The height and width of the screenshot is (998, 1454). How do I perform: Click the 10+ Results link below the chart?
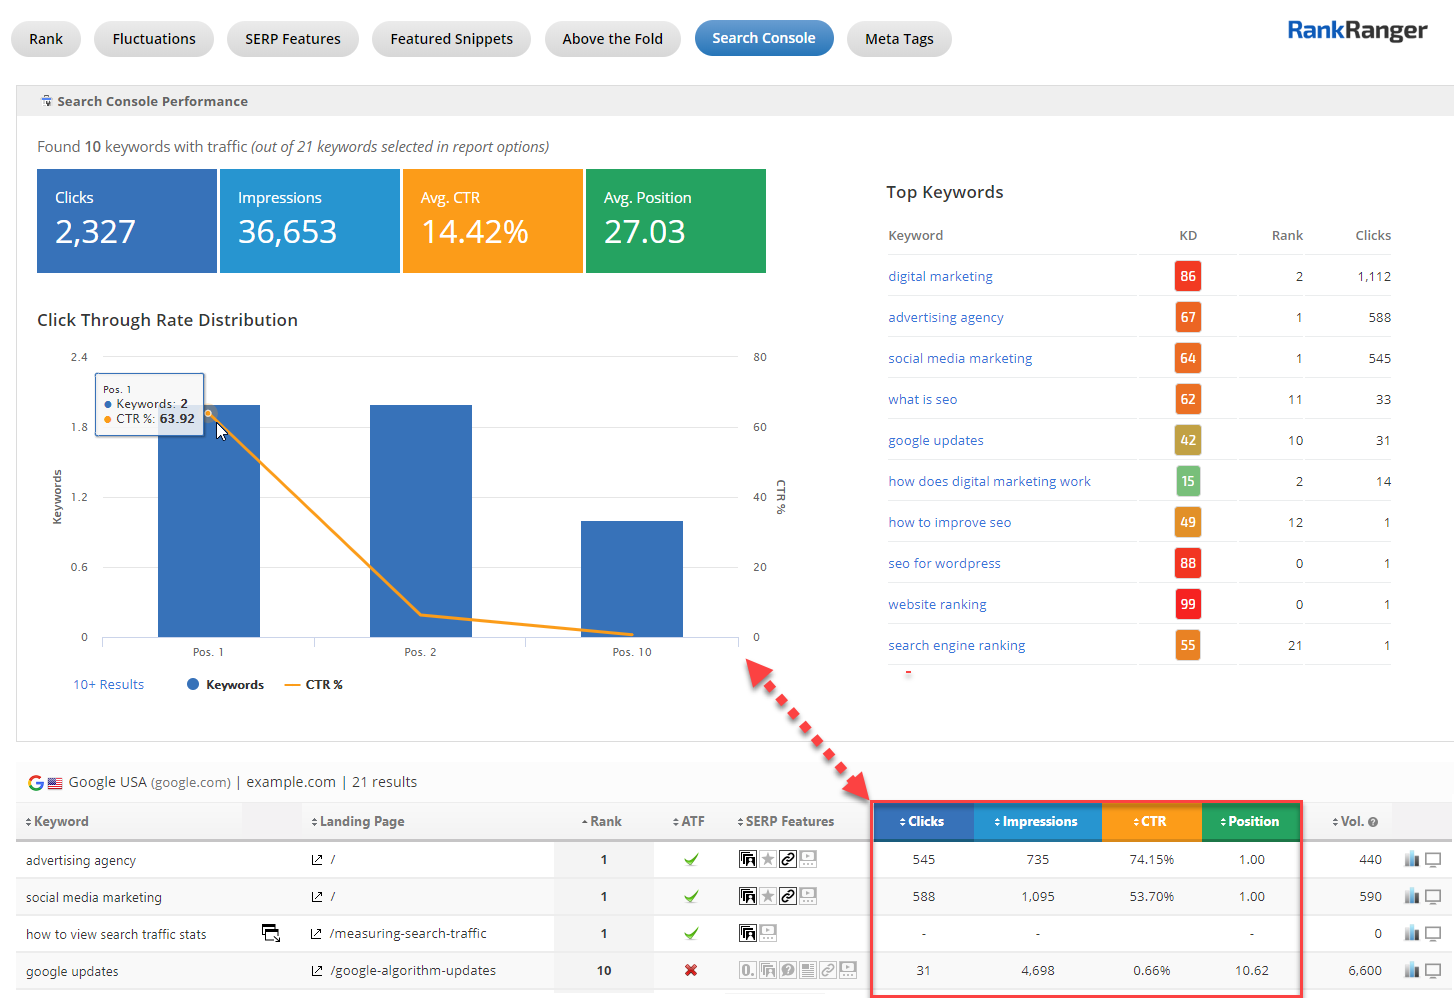point(108,685)
